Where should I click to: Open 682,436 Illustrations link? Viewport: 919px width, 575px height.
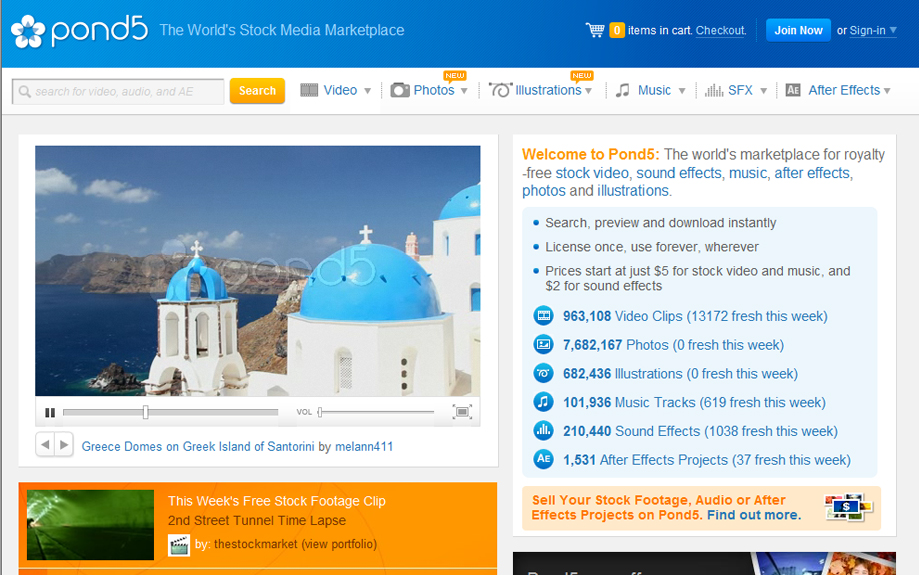click(680, 374)
